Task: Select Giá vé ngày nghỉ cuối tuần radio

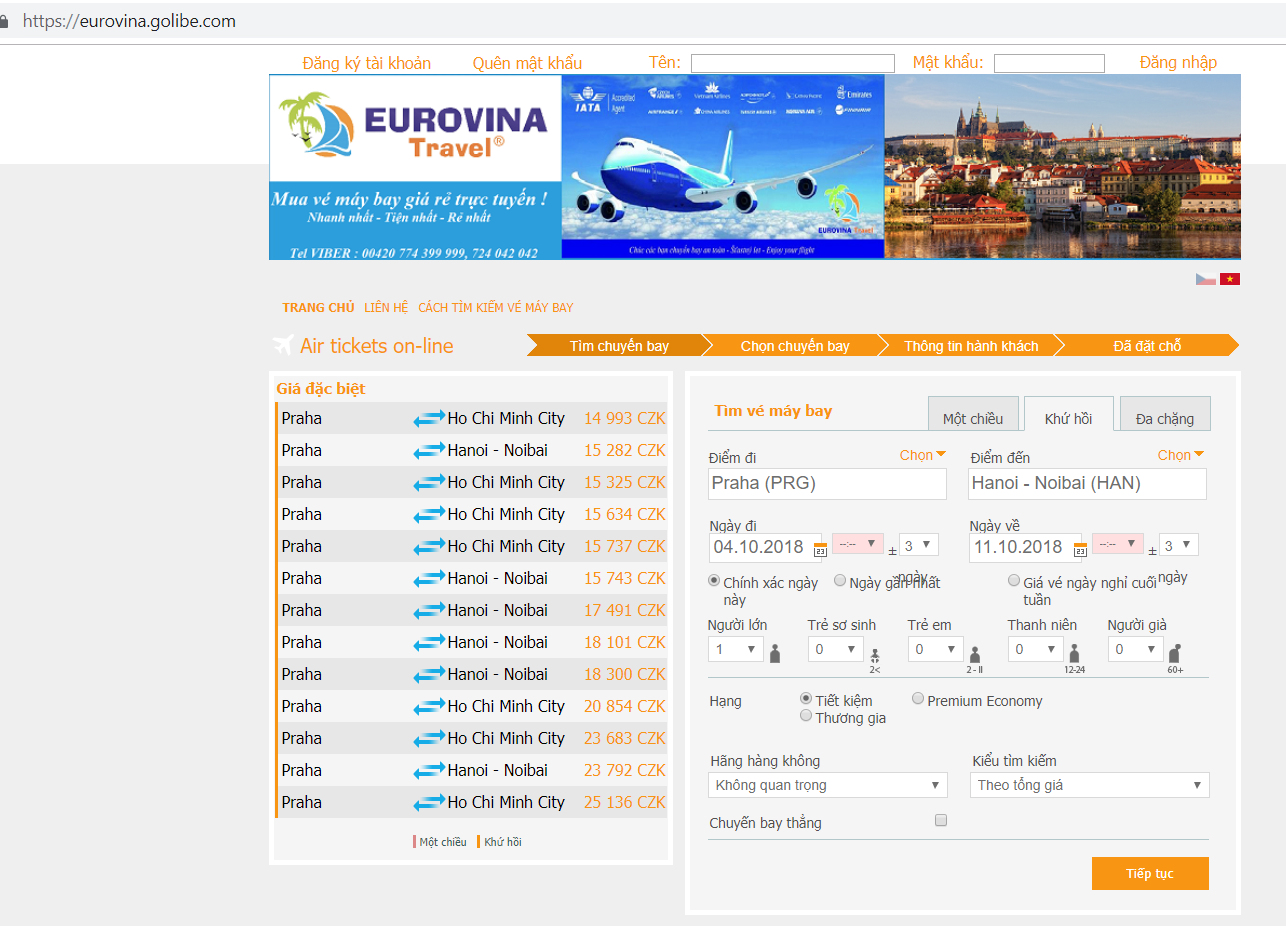Action: point(1014,580)
